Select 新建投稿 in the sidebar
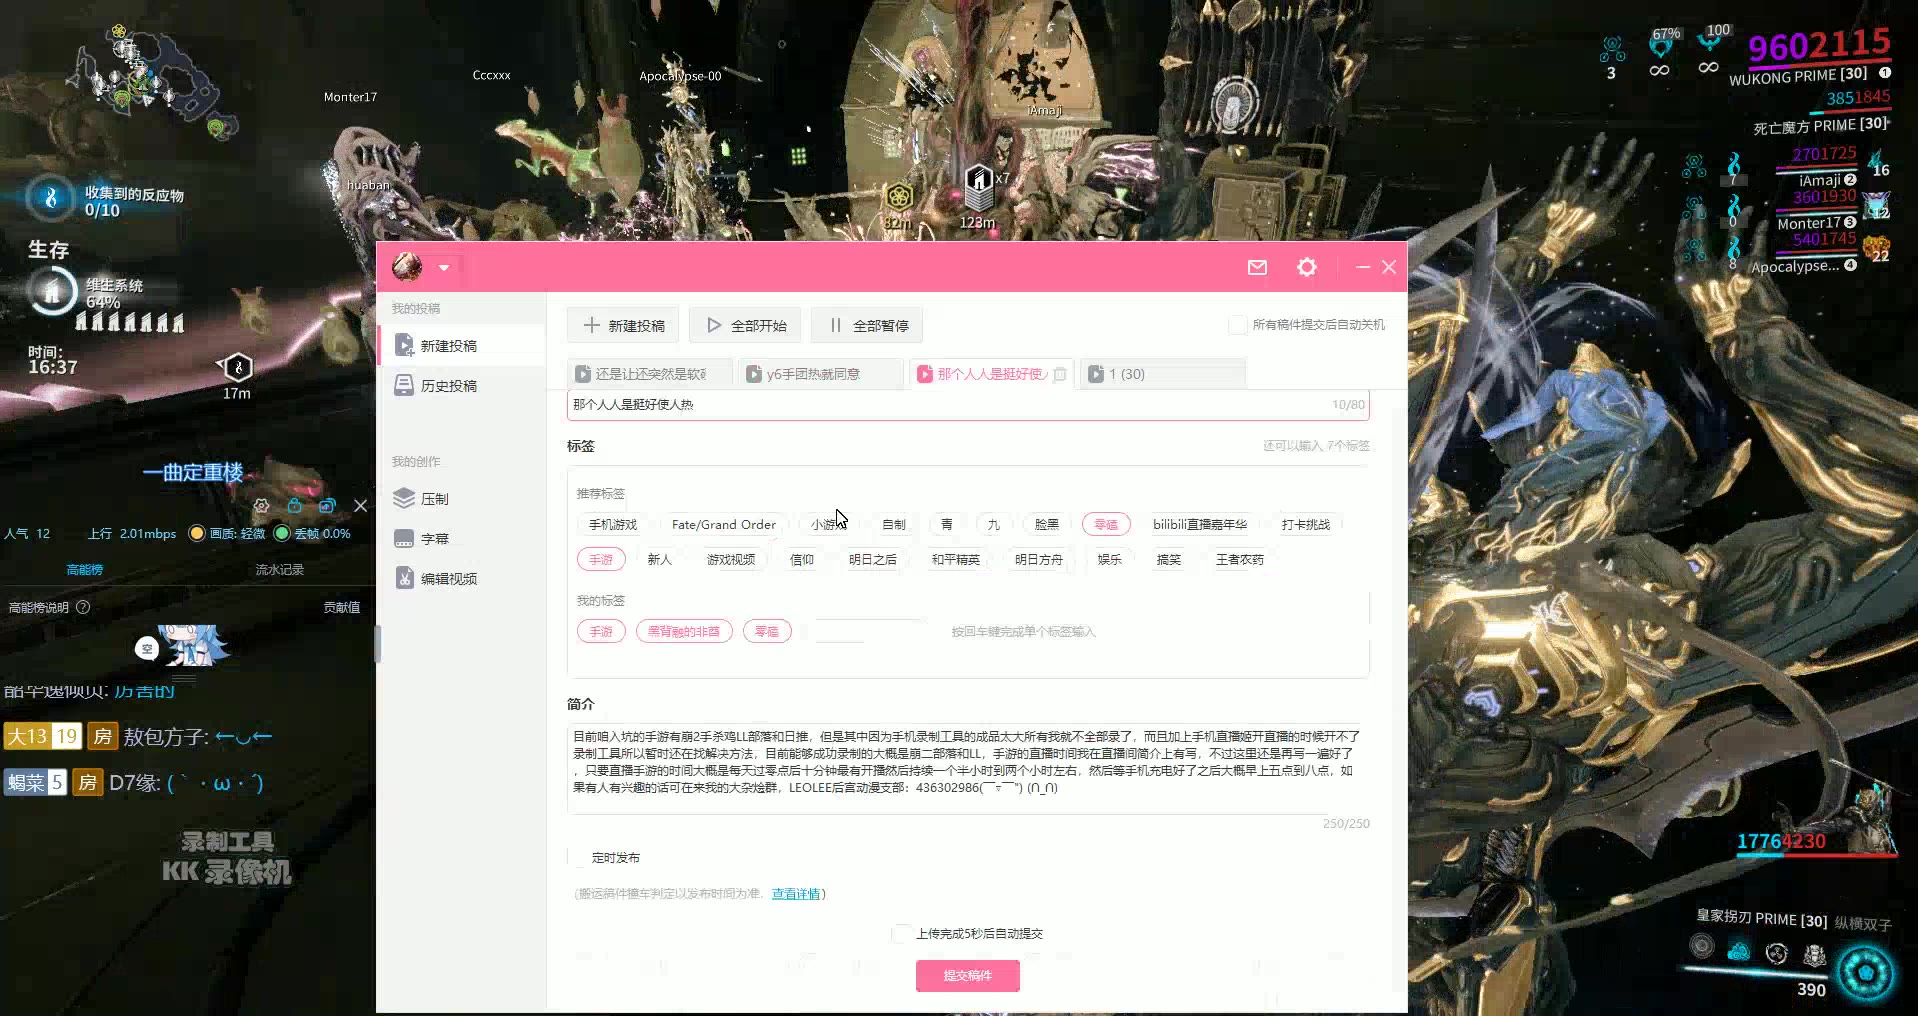The width and height of the screenshot is (1918, 1016). (x=462, y=346)
